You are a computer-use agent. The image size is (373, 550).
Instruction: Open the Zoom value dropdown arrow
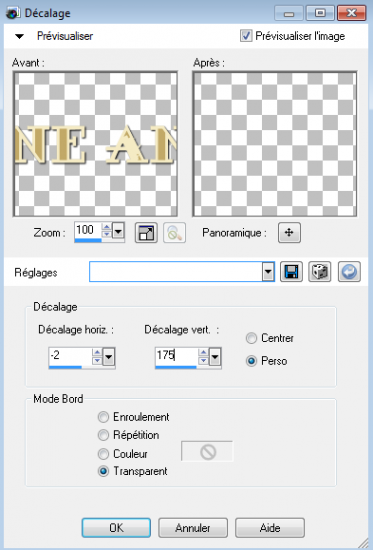tap(118, 231)
